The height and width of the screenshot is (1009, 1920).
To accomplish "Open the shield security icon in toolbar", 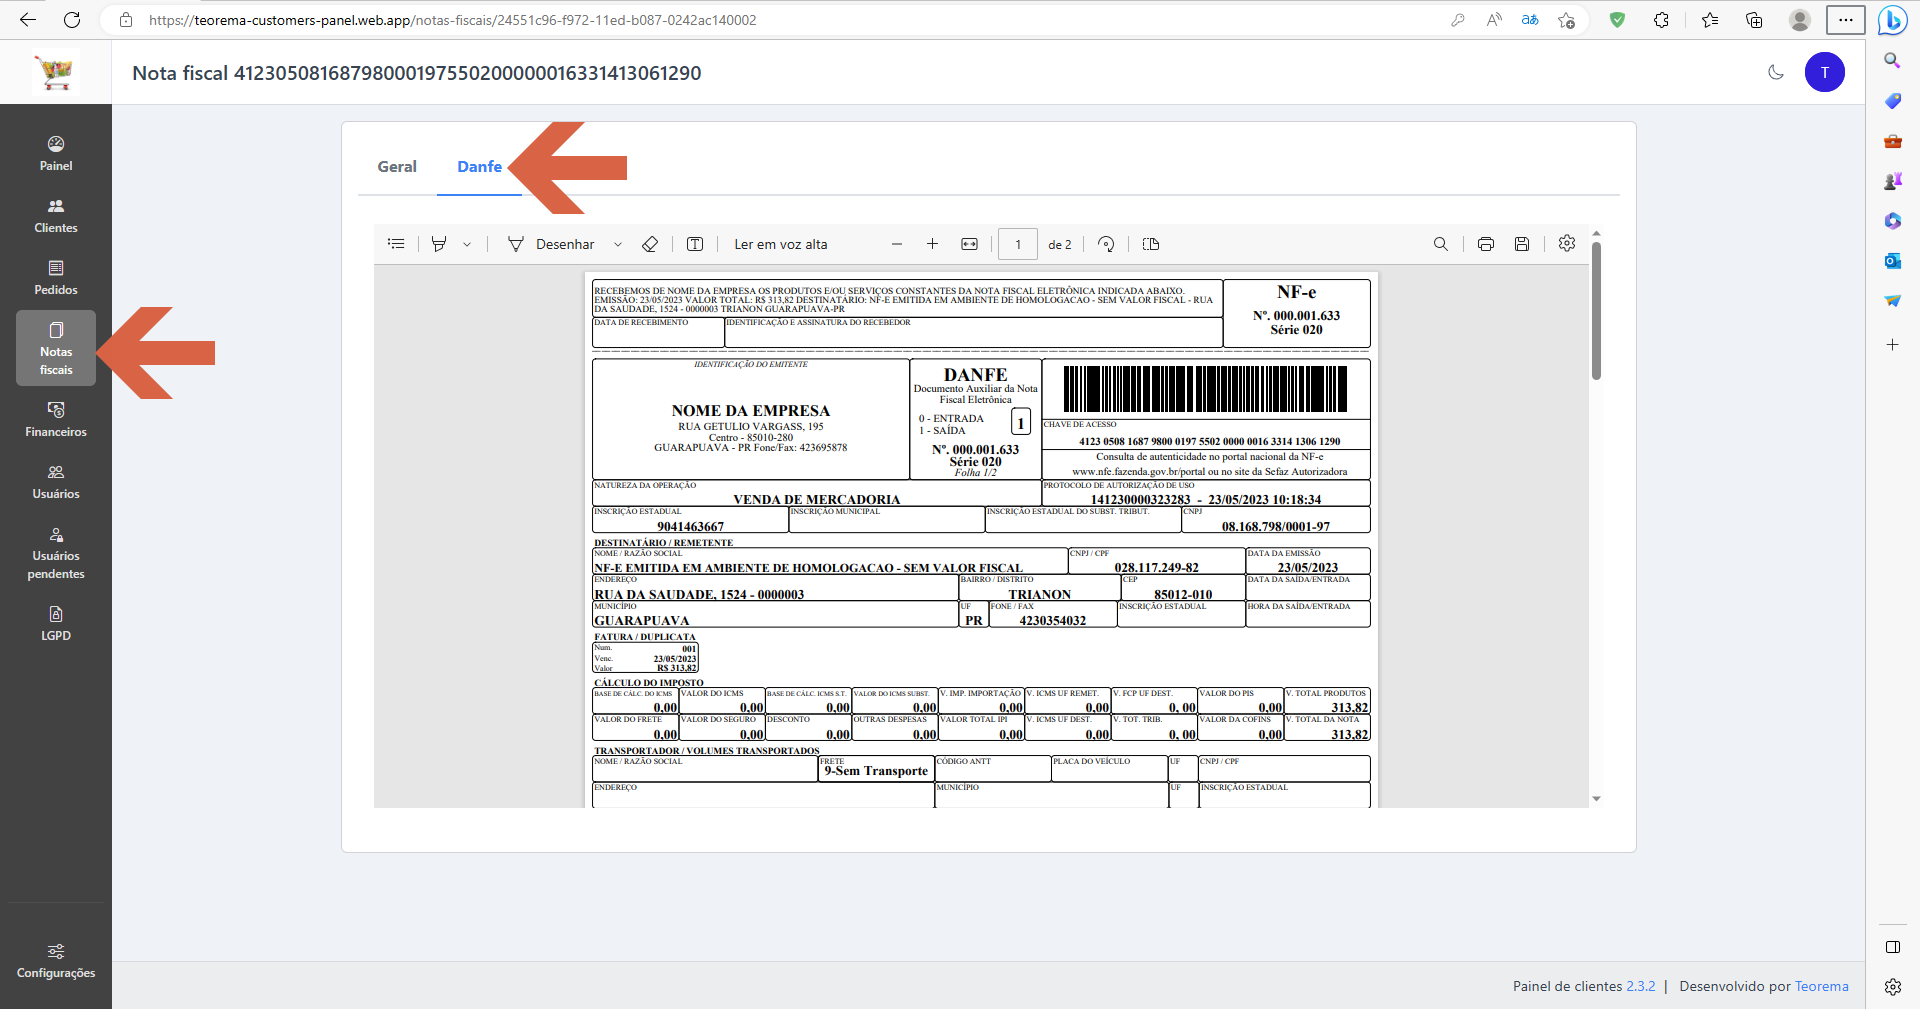I will (x=1617, y=20).
